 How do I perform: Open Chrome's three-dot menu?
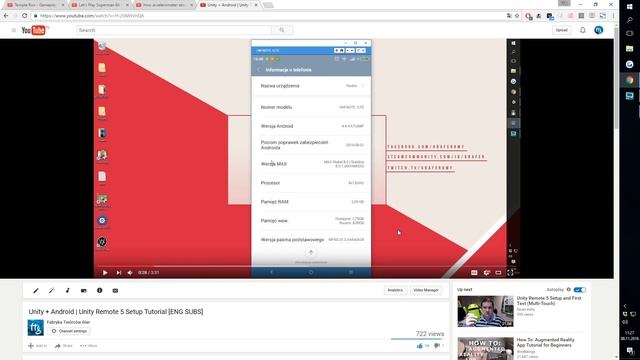[613, 16]
